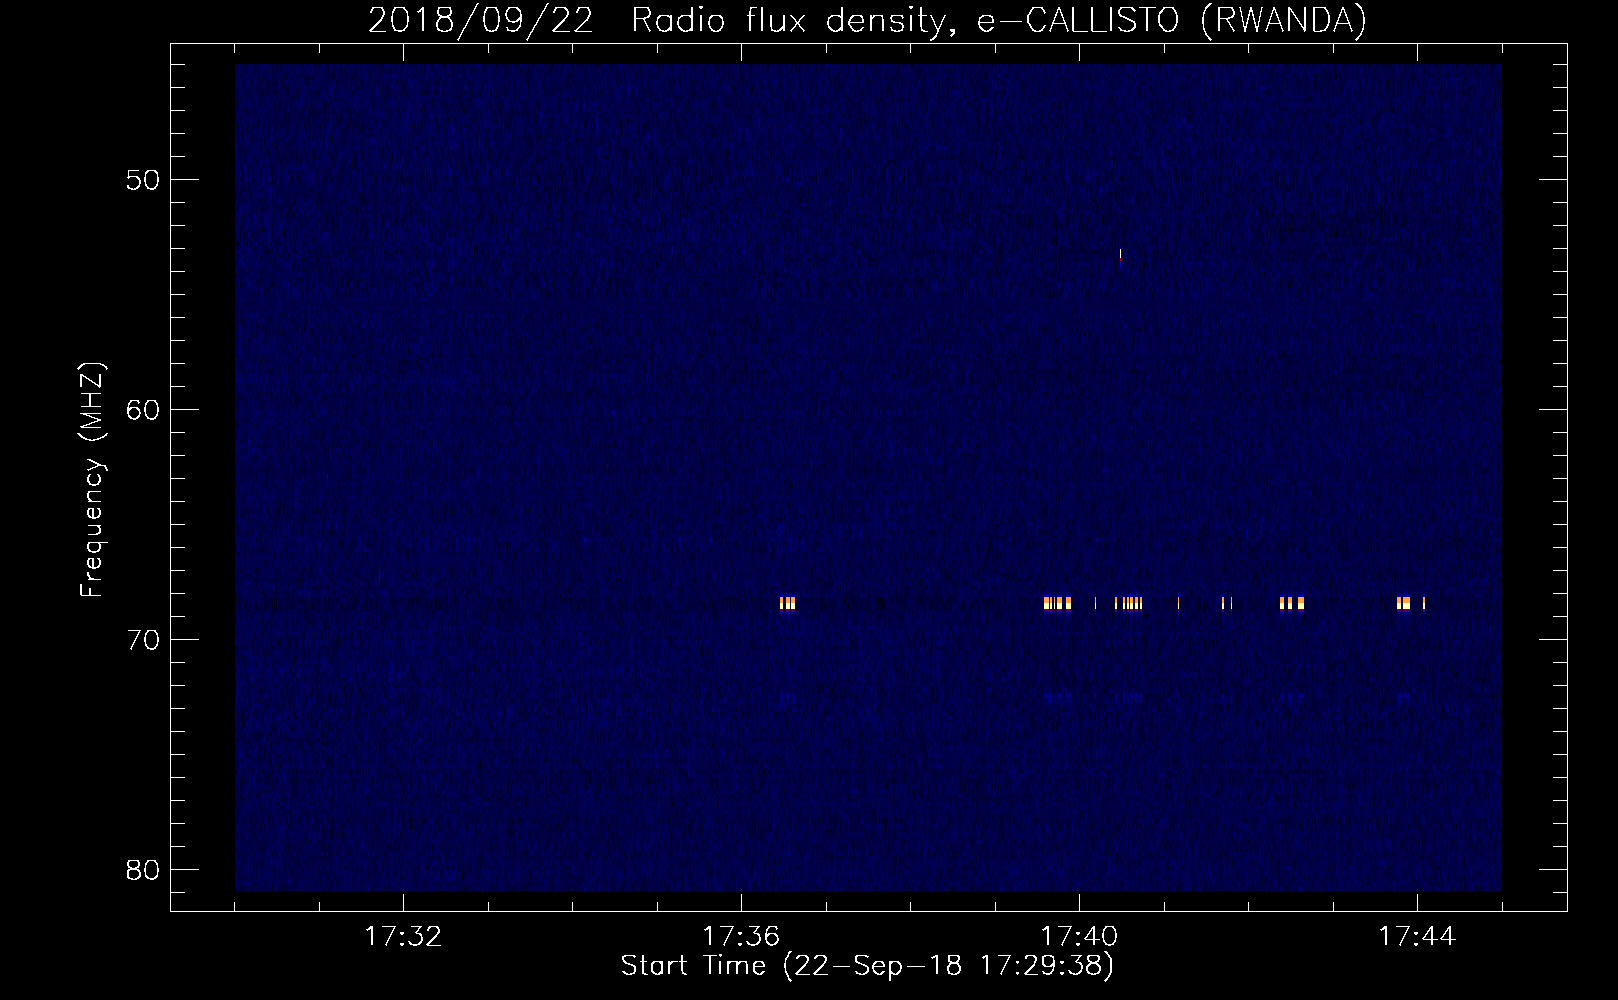Click the 17:36 time tick label
Viewport: 1618px width, 1000px height.
741,937
